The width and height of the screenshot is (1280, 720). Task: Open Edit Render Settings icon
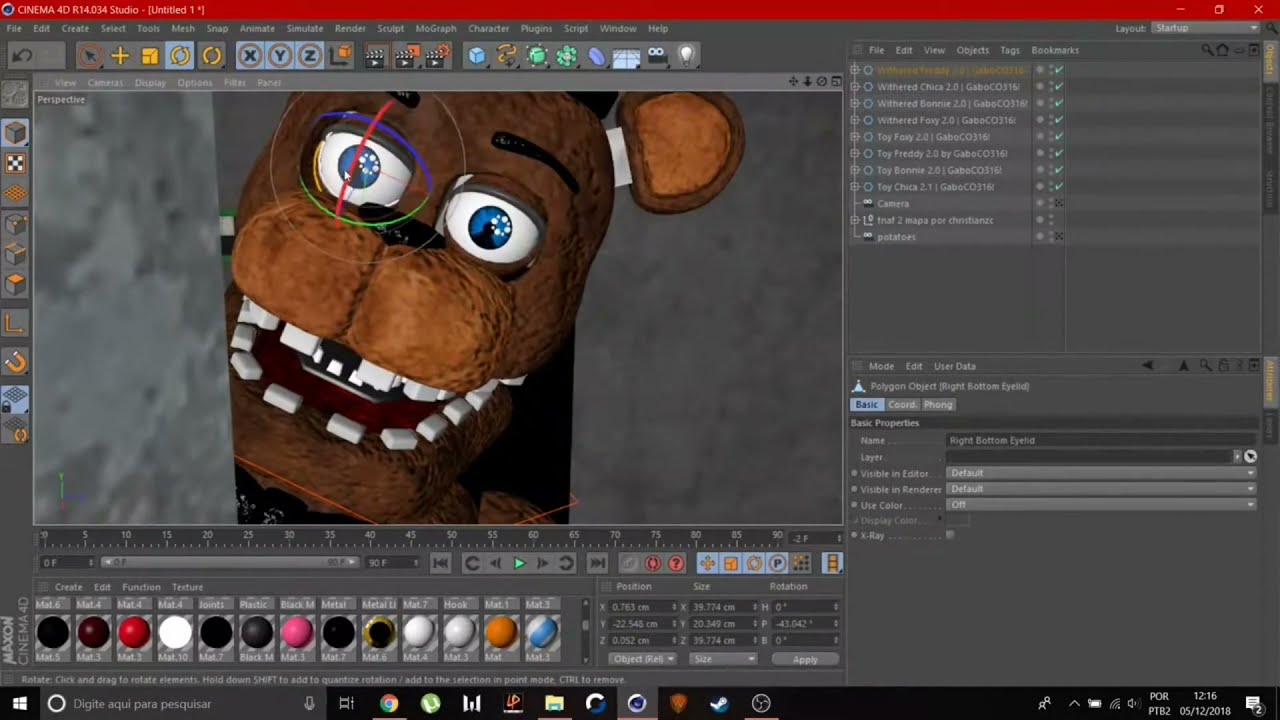[x=437, y=56]
